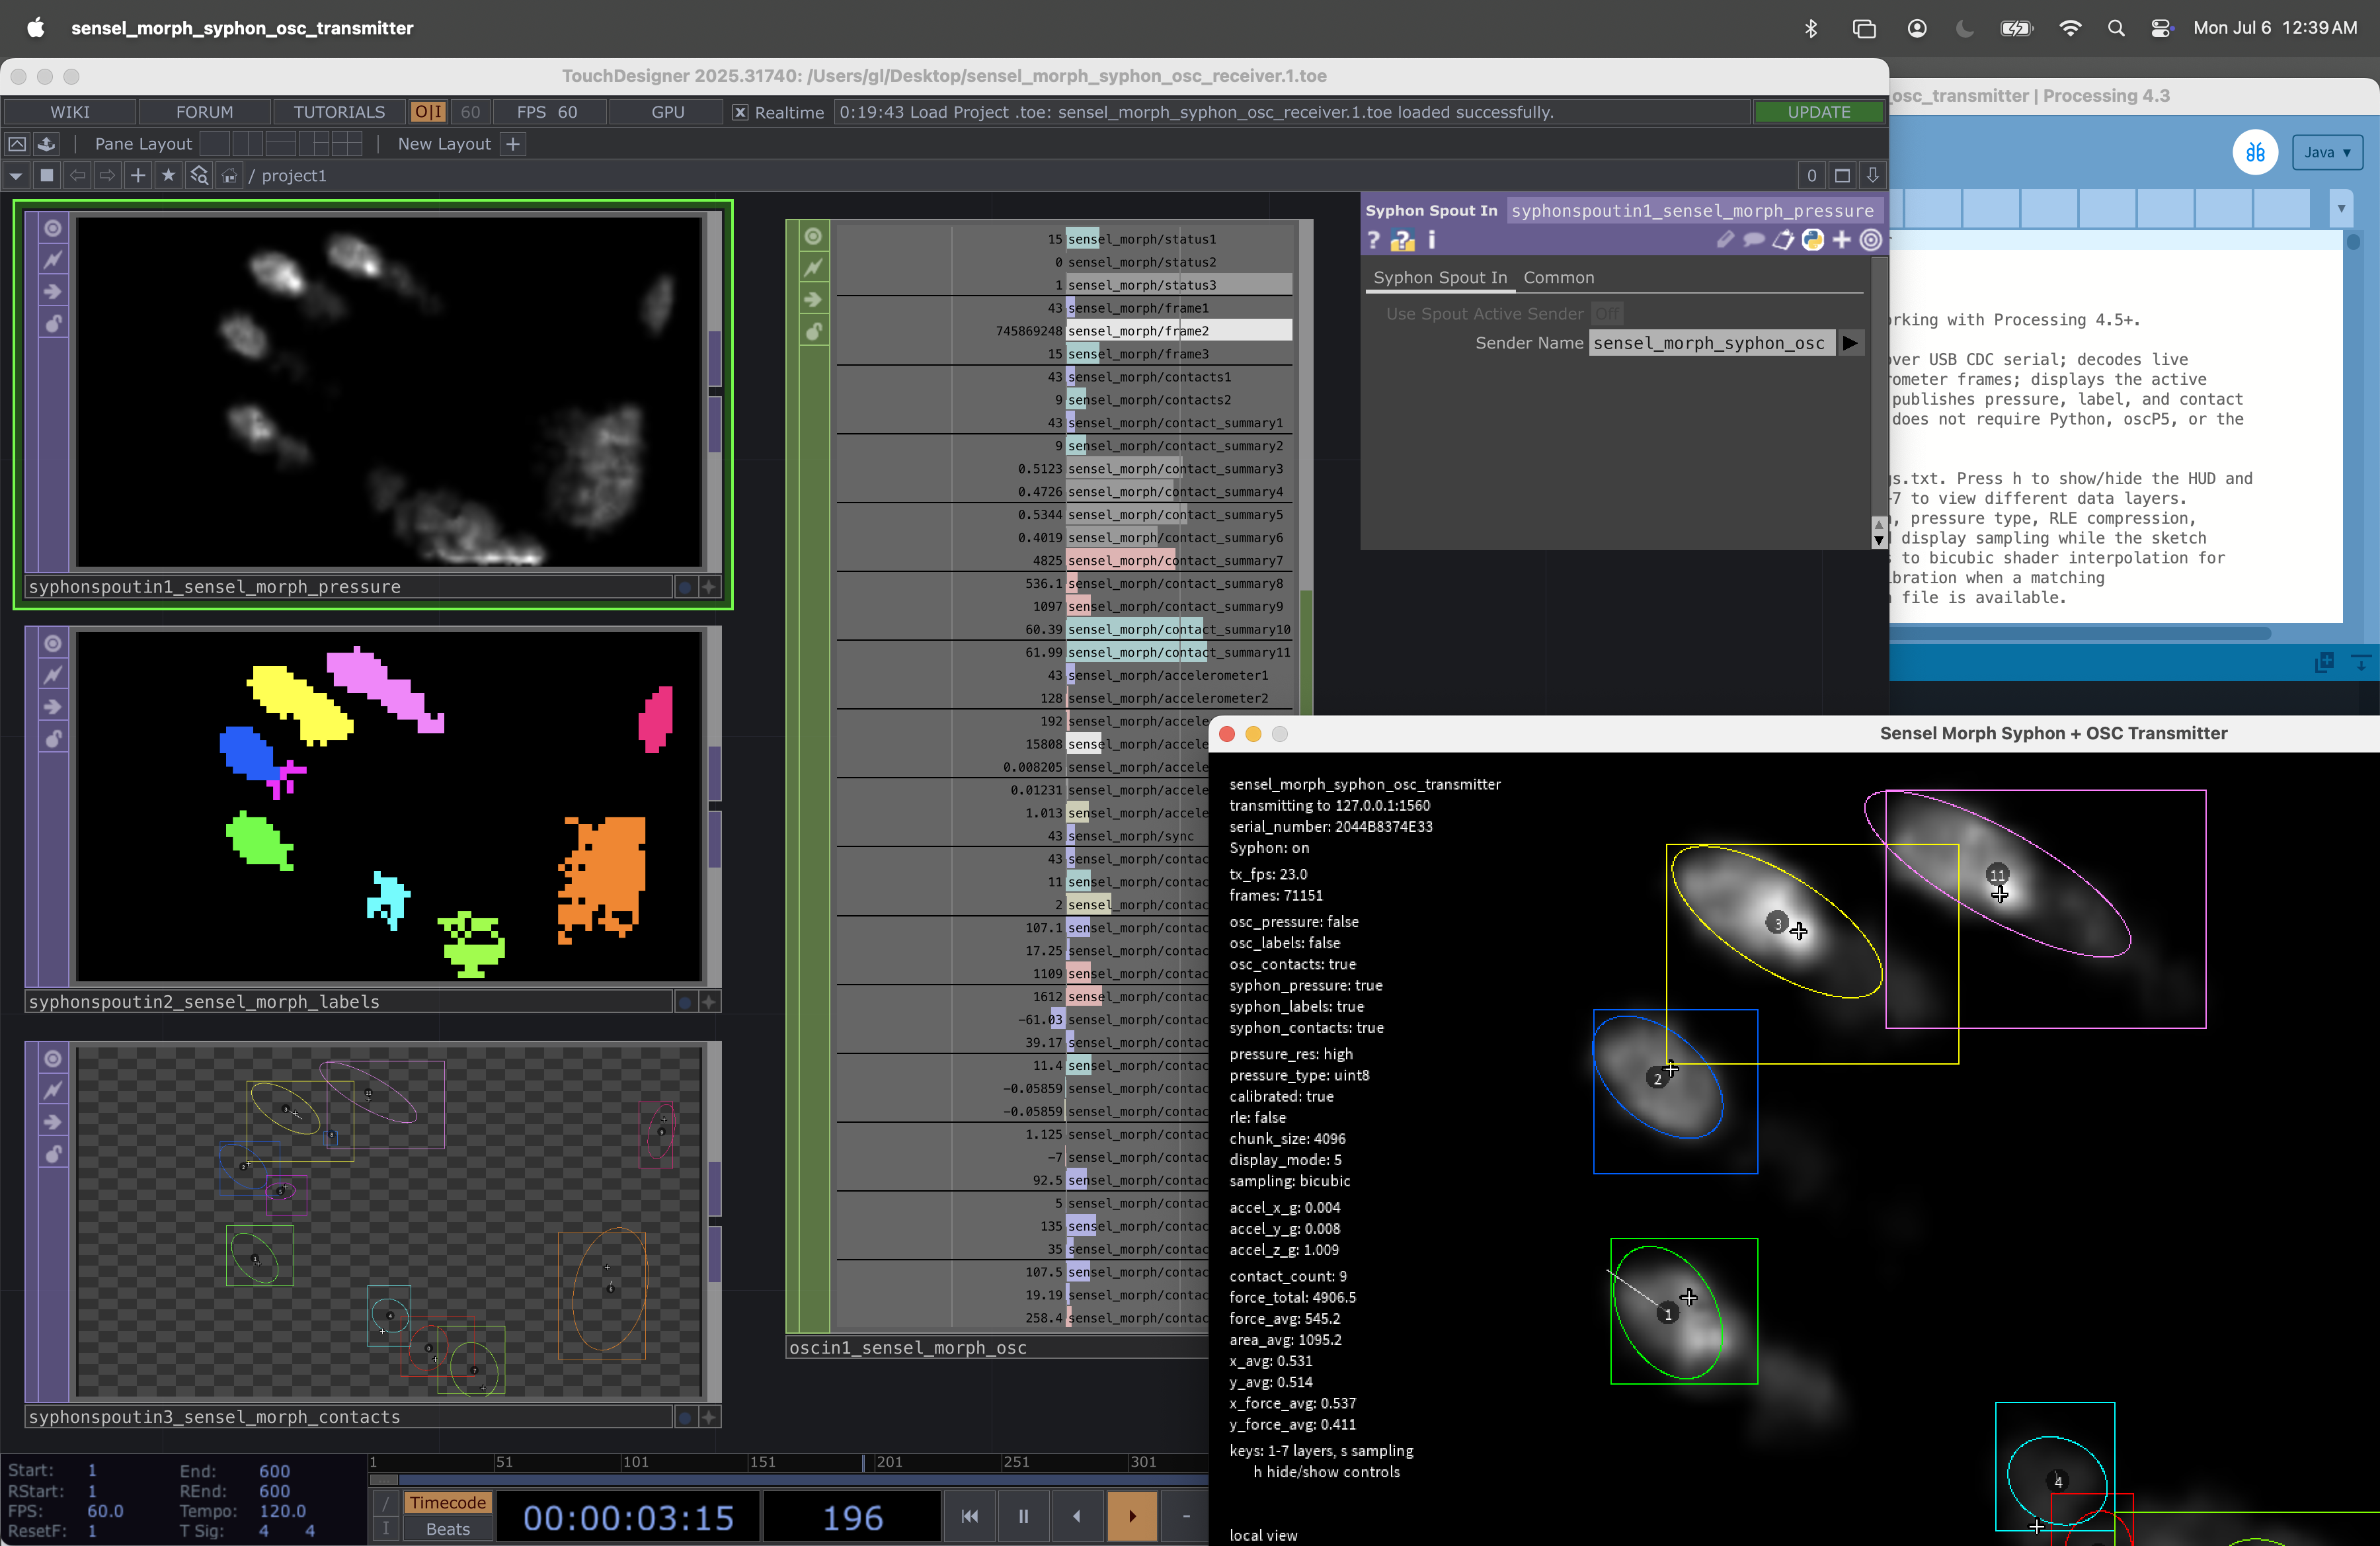This screenshot has height=1546, width=2380.
Task: Click the GPU monitor button
Action: pyautogui.click(x=667, y=113)
